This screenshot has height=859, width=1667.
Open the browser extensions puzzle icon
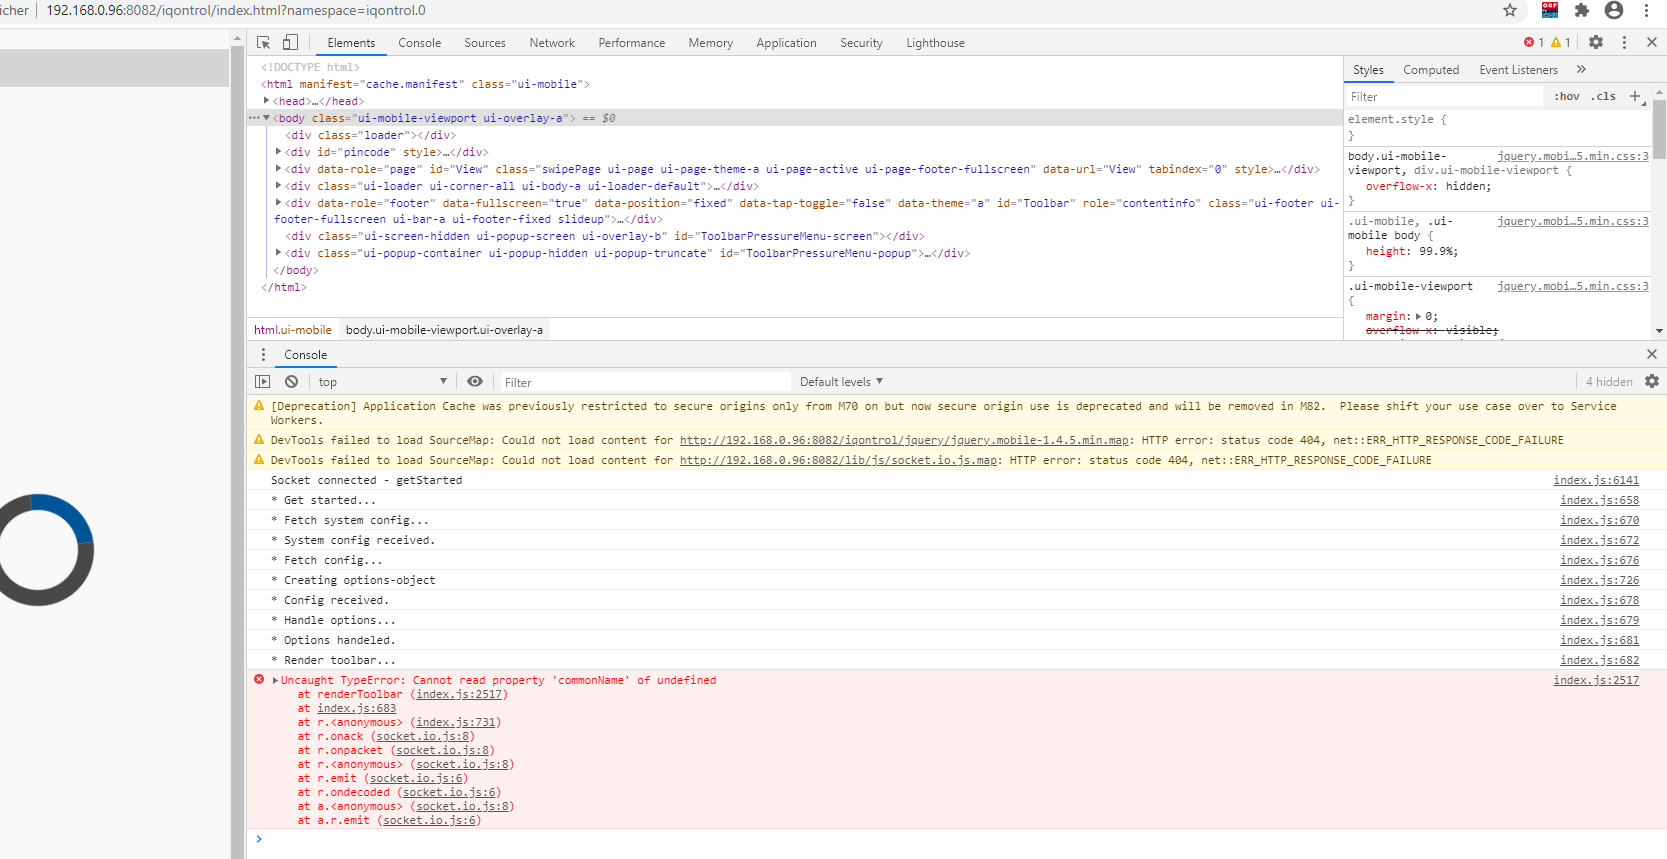click(1582, 10)
